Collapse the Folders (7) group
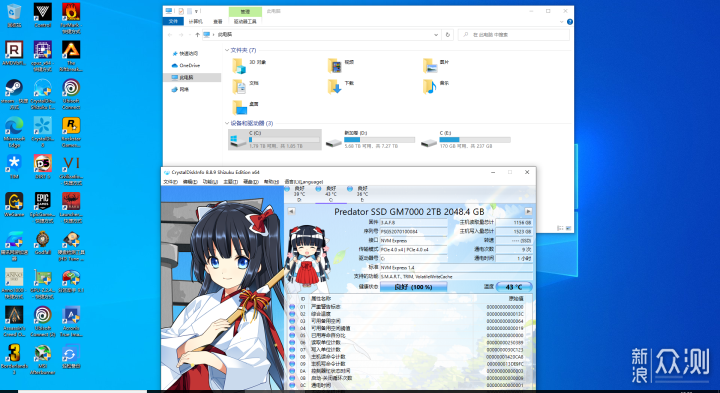Viewport: 720px width, 393px height. coord(227,50)
